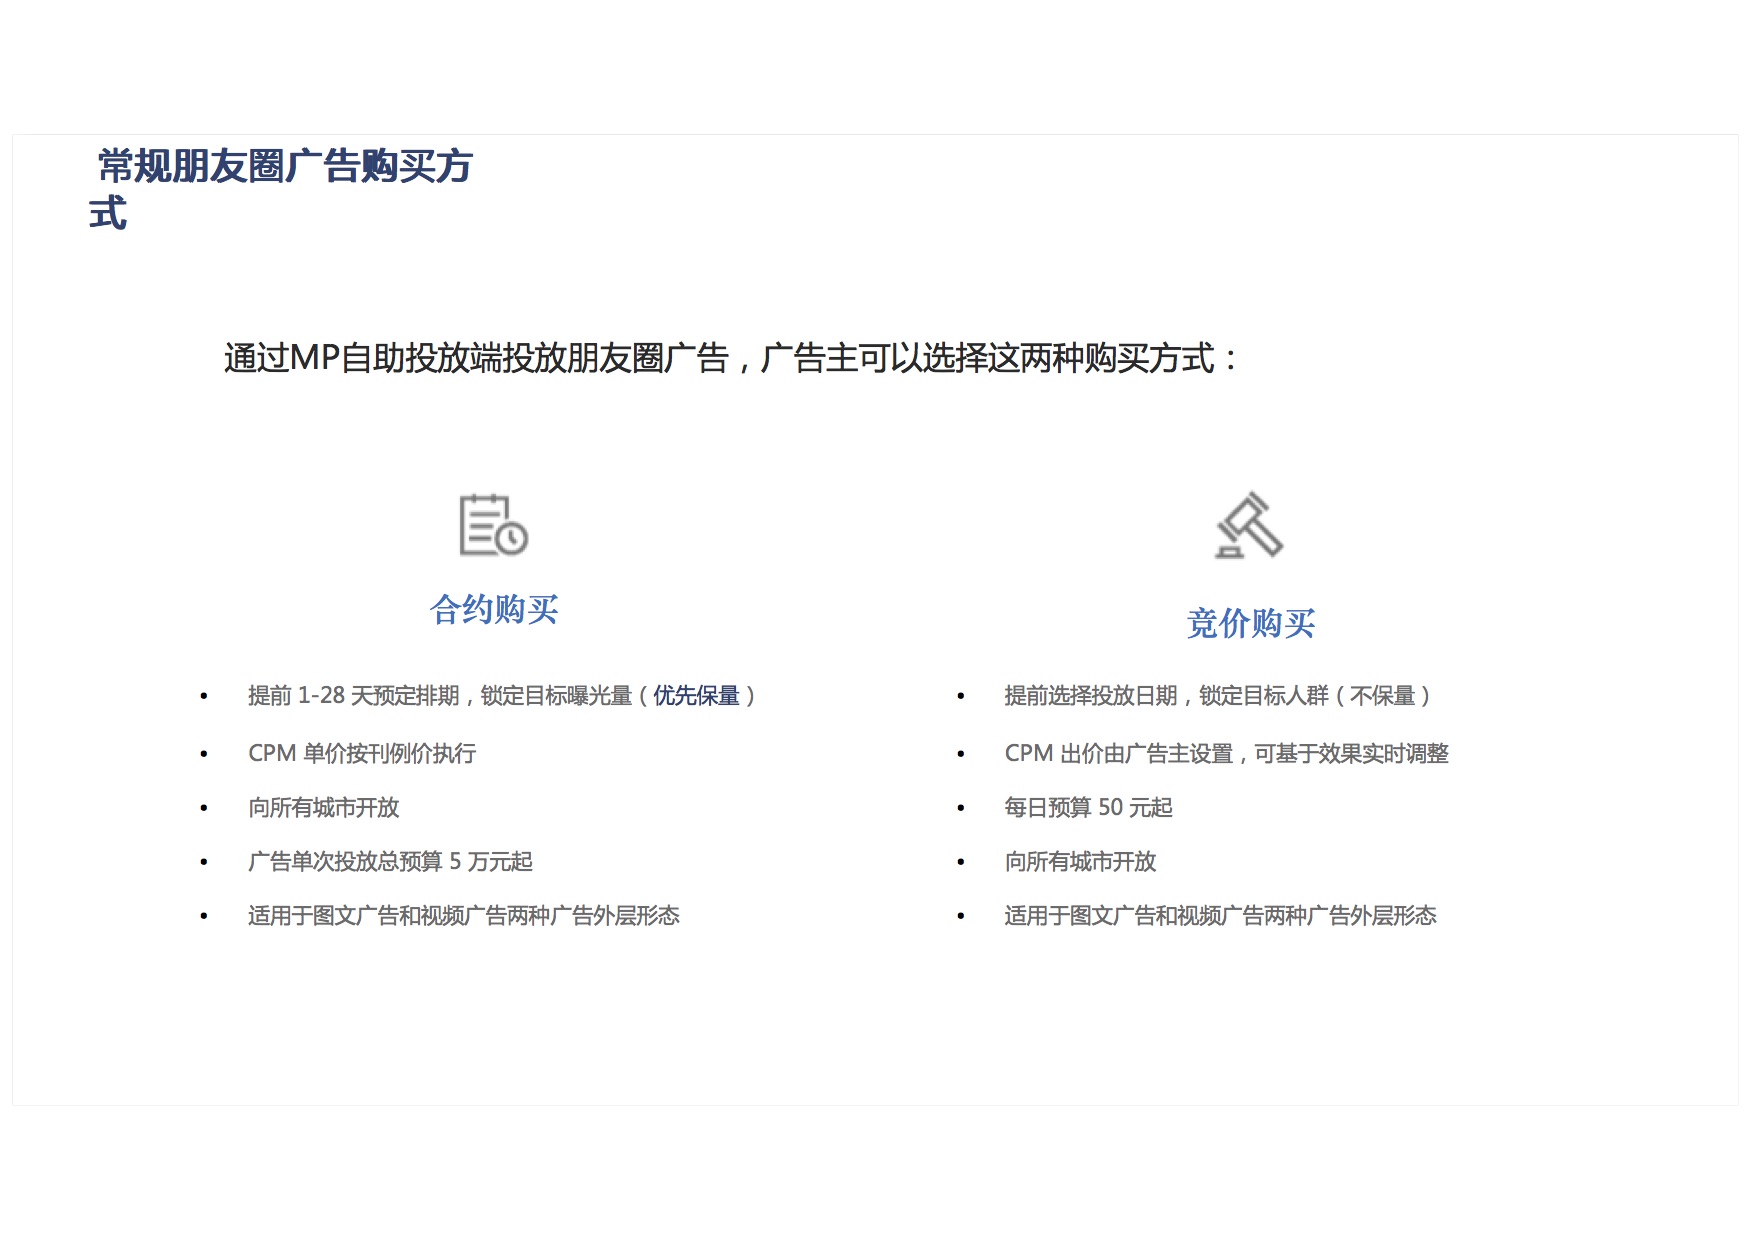Viewport: 1754px width, 1239px height.
Task: Click the intro sentence starting with 通过MP自助投放端
Action: (731, 358)
